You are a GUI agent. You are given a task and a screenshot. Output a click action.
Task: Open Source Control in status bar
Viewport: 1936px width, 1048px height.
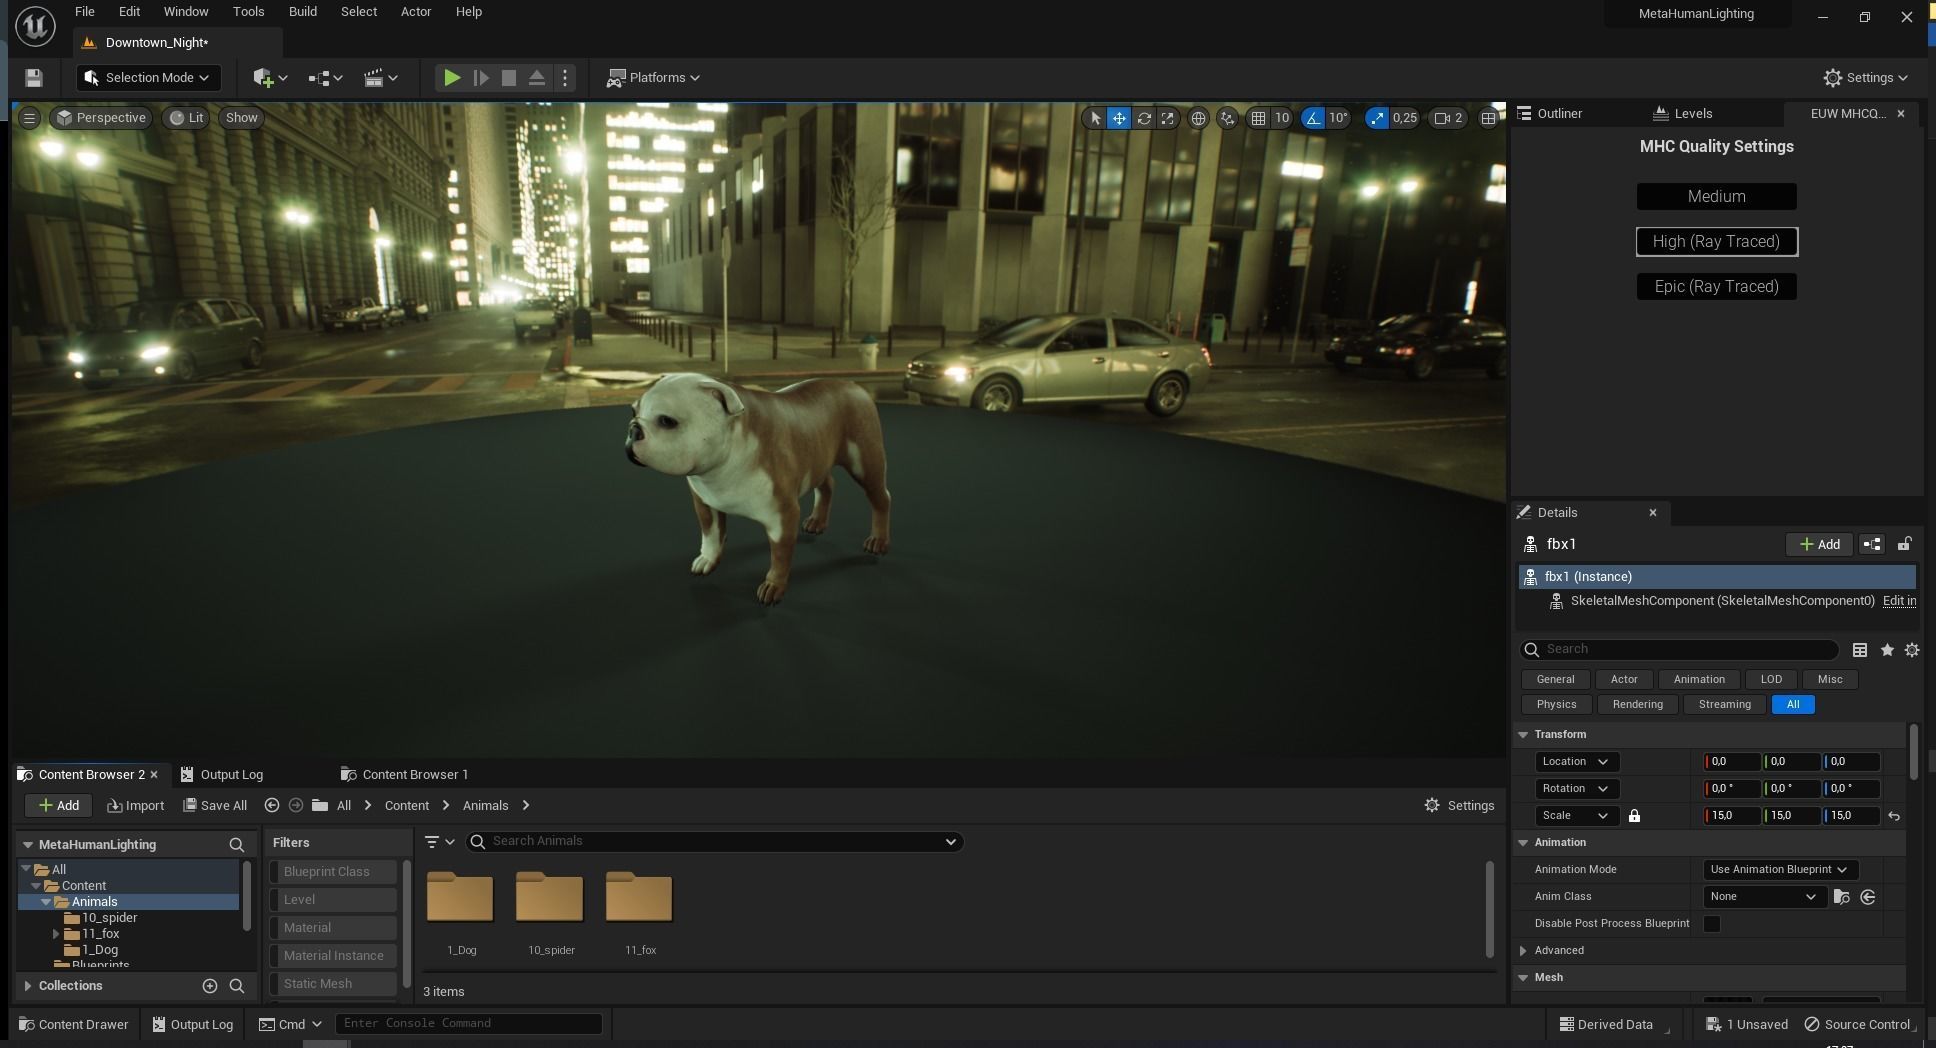(1858, 1025)
